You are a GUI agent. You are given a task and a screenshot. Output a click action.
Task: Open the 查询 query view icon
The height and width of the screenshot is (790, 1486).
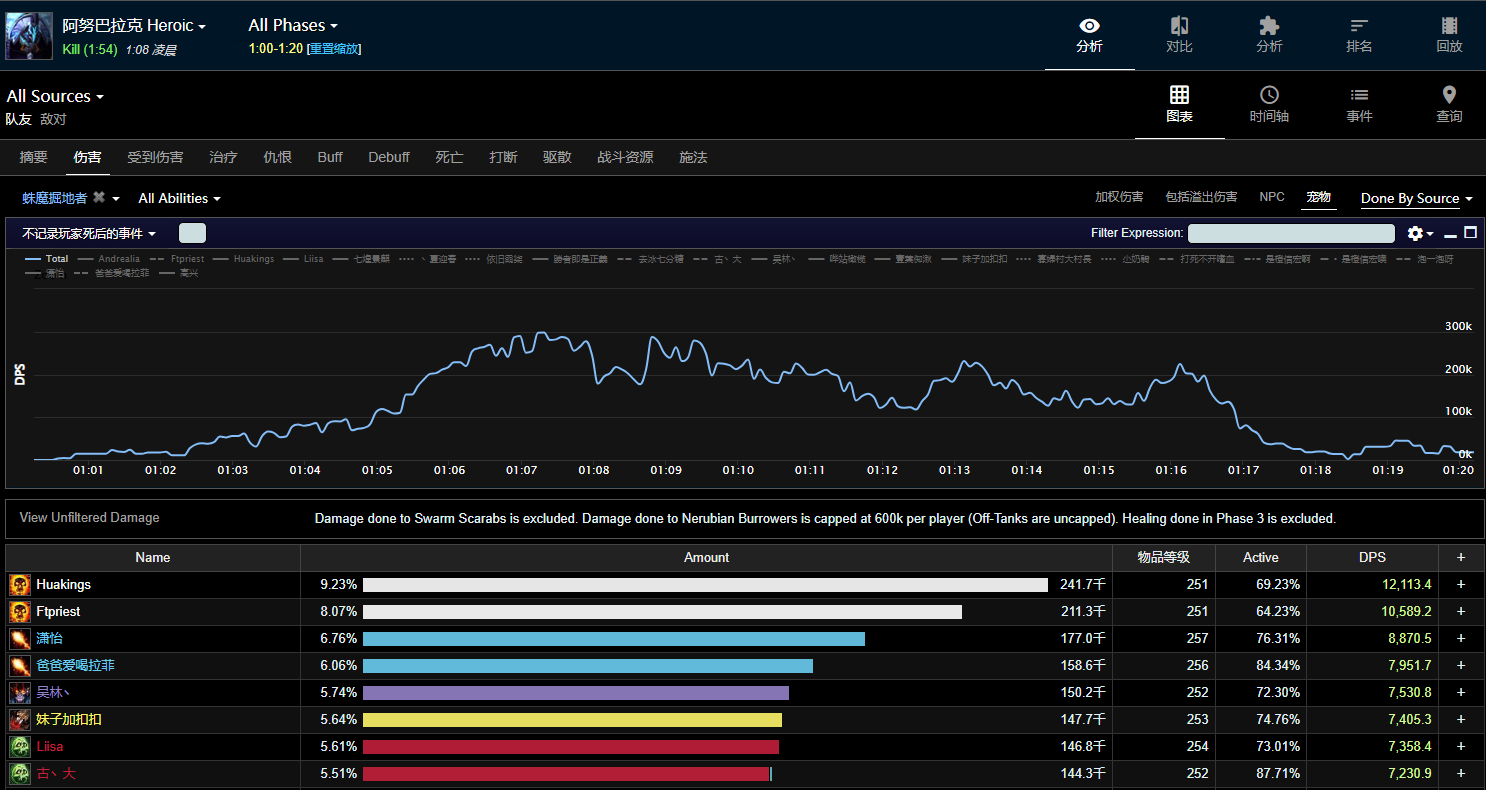point(1449,104)
